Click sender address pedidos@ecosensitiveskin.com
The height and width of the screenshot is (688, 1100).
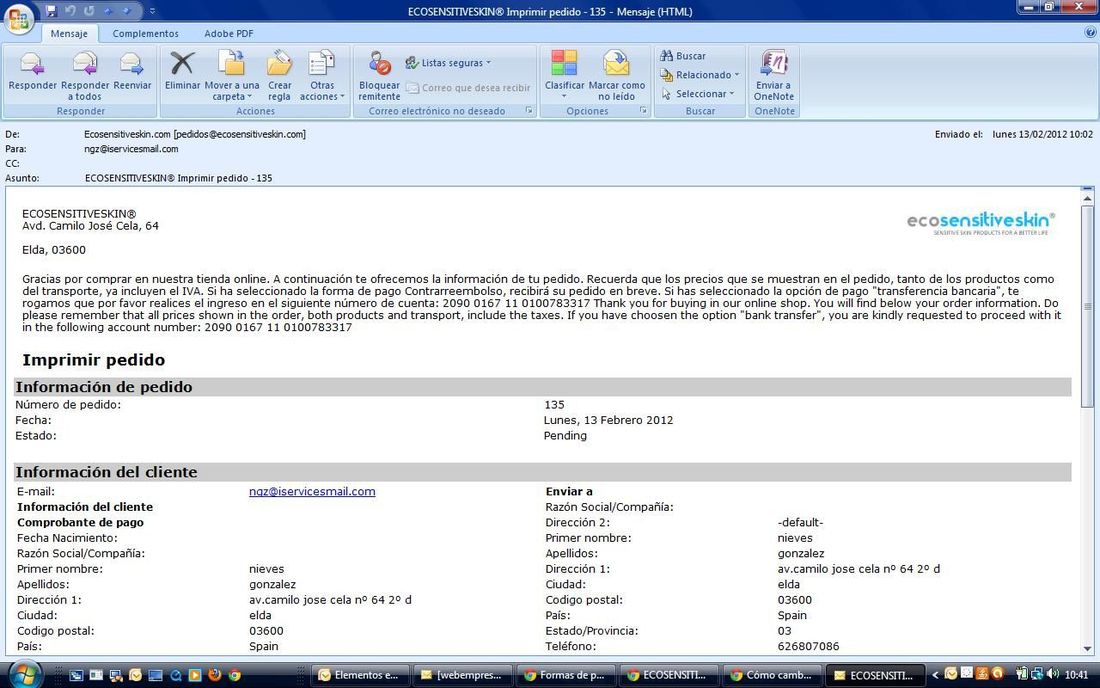coord(239,134)
